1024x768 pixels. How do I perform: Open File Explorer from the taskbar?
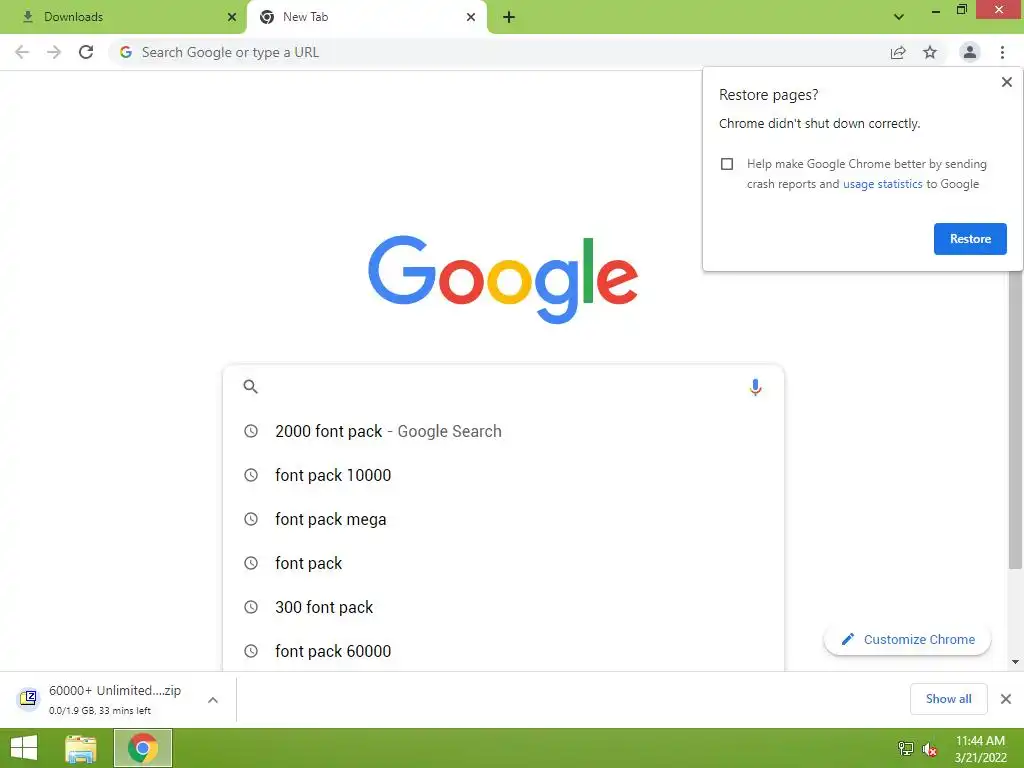[x=81, y=748]
